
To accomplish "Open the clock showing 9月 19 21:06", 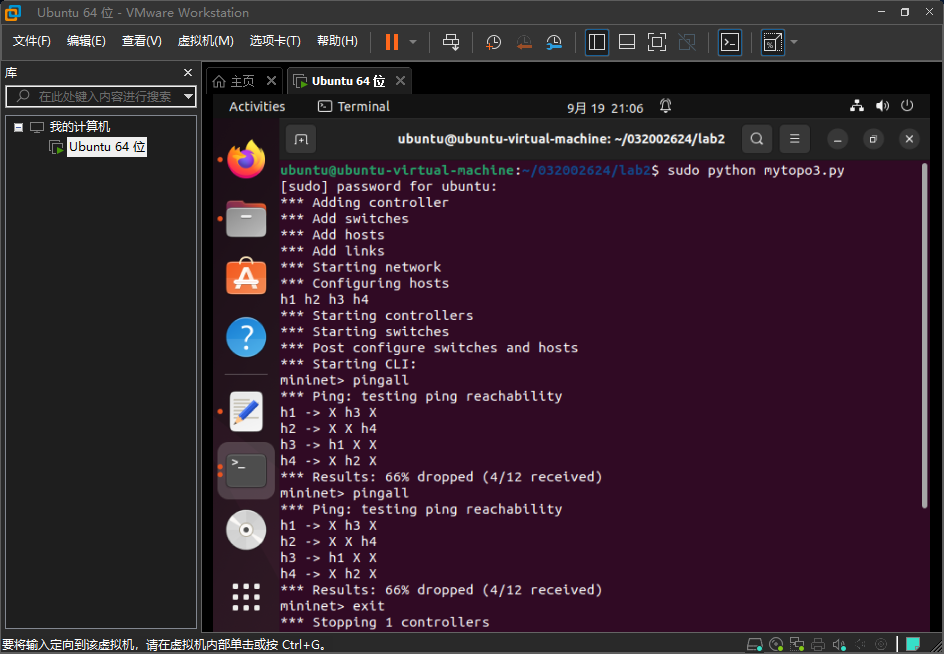I will 605,108.
